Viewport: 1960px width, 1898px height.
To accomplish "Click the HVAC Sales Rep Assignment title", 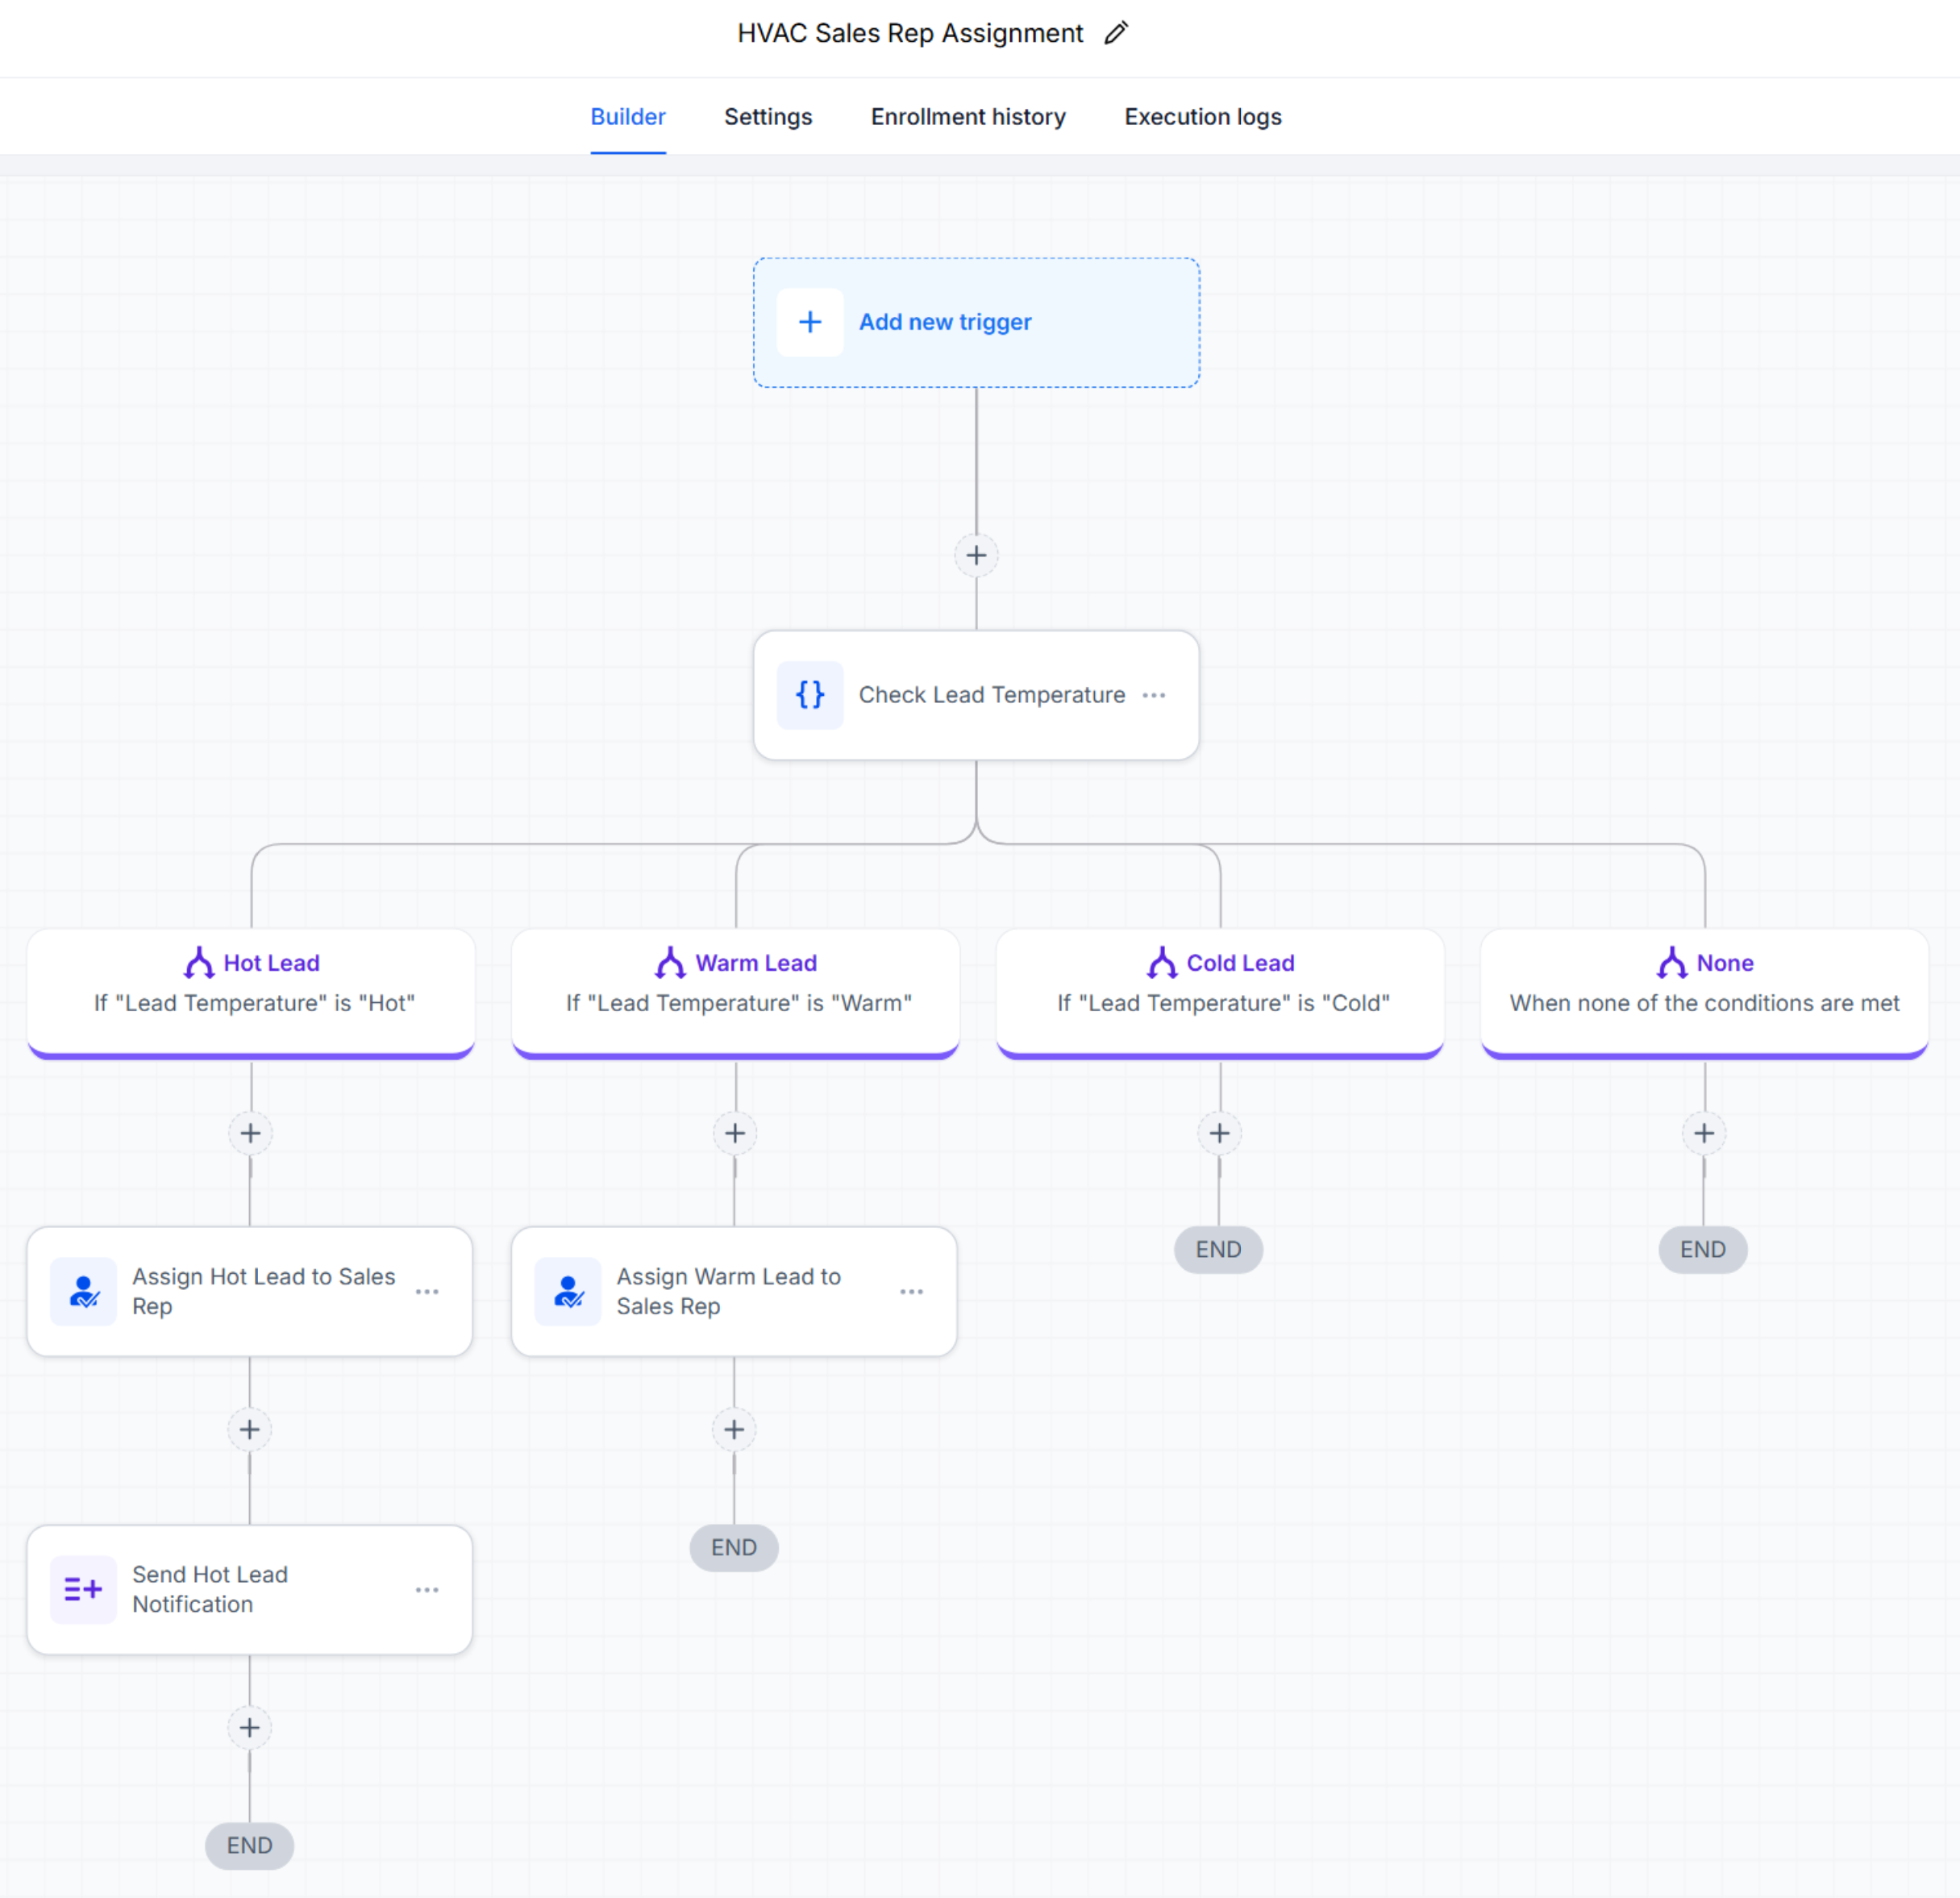I will pyautogui.click(x=910, y=33).
